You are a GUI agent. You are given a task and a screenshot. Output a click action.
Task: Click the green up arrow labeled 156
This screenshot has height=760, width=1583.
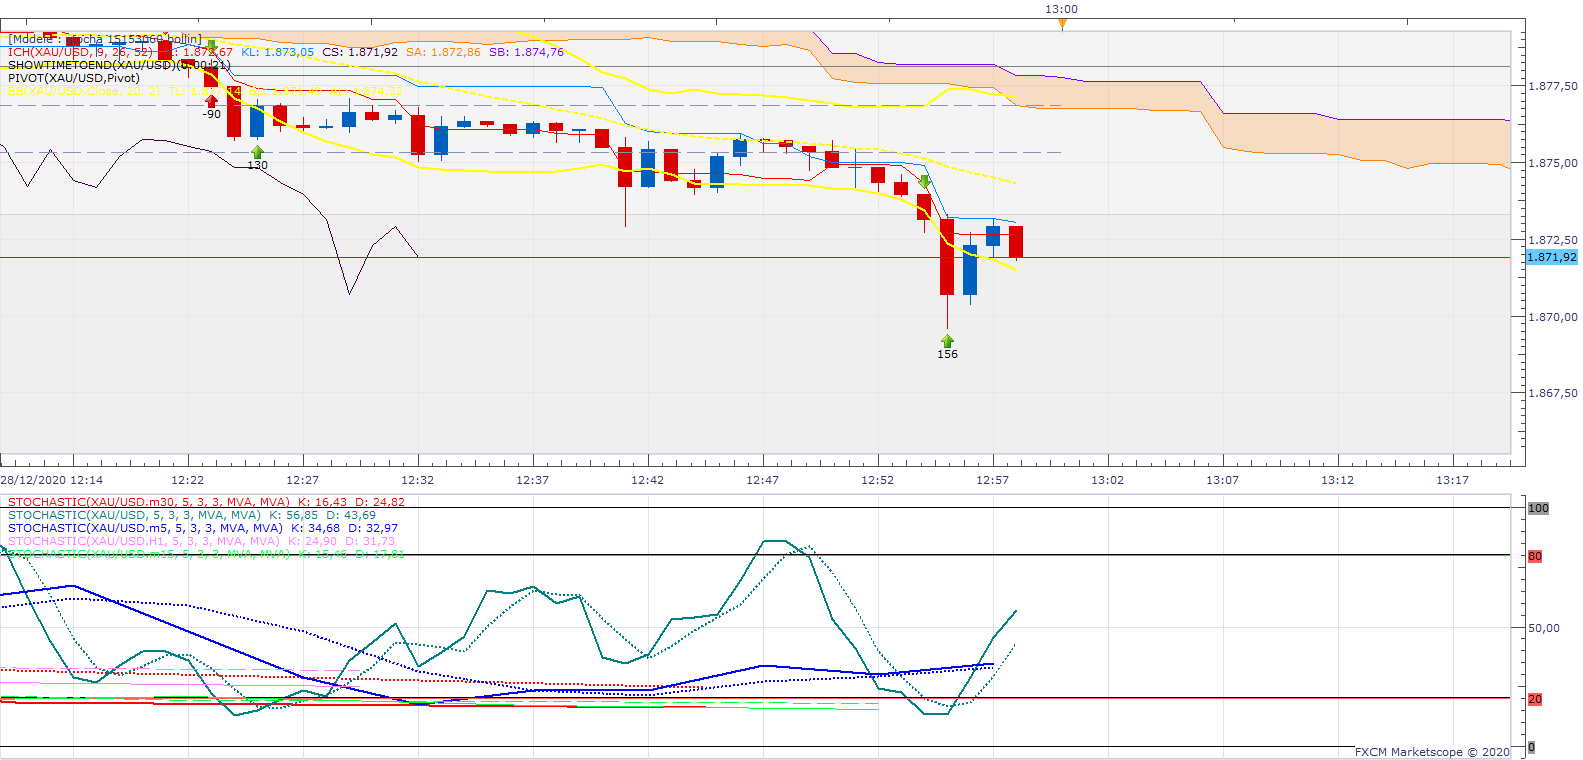947,341
